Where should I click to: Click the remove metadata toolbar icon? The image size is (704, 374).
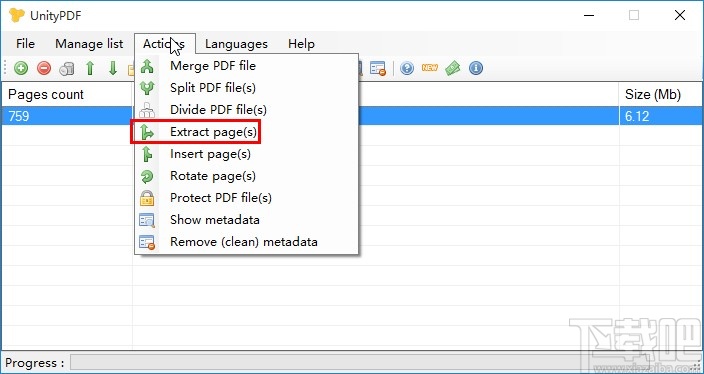tap(378, 68)
